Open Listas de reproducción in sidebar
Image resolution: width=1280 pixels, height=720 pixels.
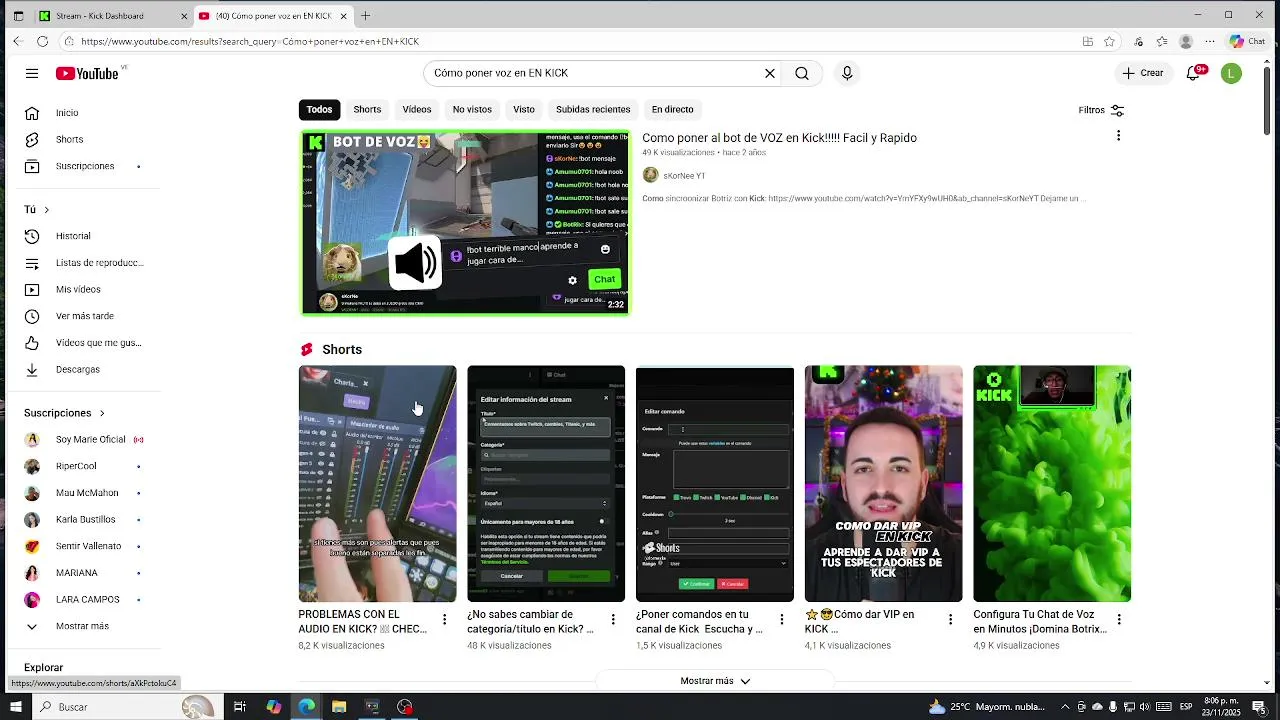click(99, 263)
